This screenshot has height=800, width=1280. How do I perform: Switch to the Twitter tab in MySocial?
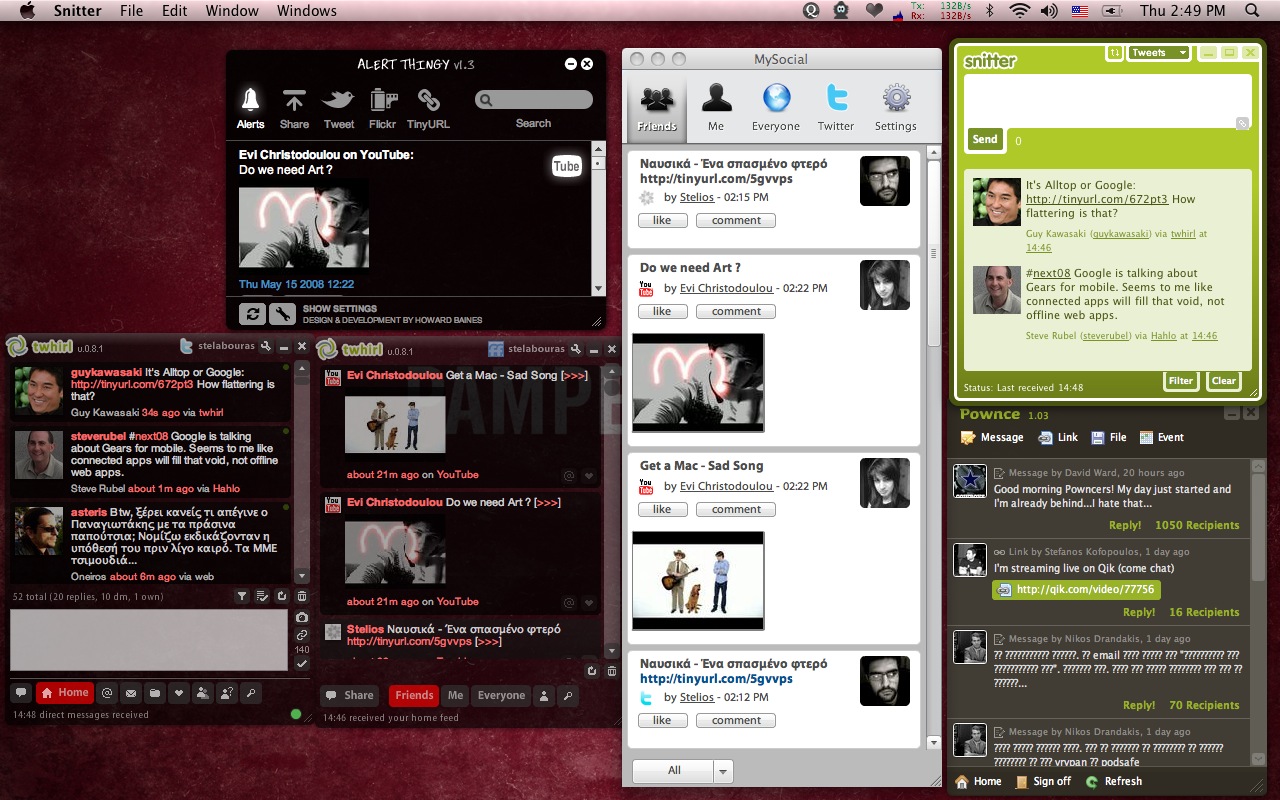tap(836, 109)
